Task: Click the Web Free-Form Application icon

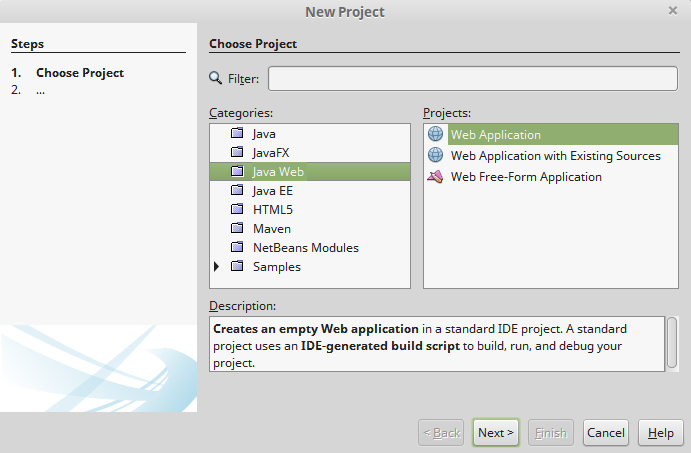Action: (435, 177)
